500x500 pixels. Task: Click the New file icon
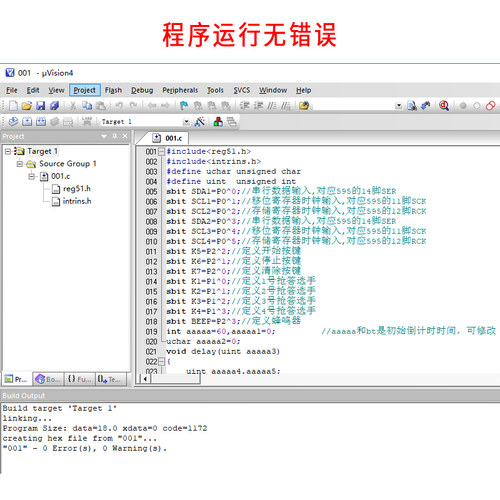click(13, 106)
